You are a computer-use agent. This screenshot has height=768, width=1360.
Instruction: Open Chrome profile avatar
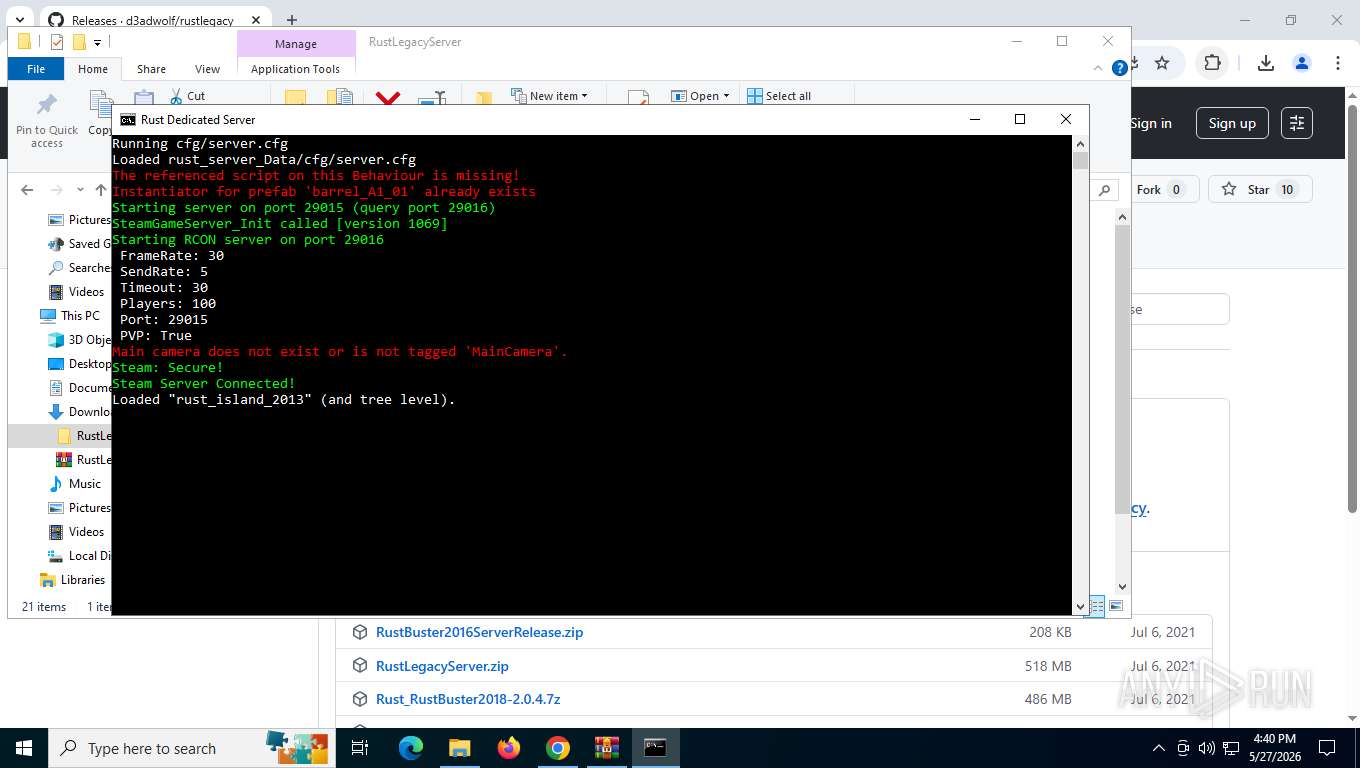pos(1302,63)
